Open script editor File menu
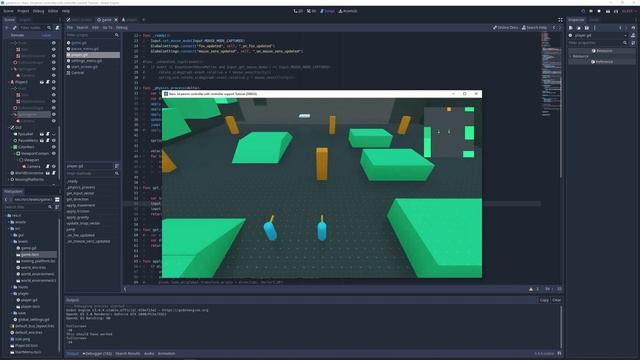This screenshot has height=360, width=640. [70, 27]
